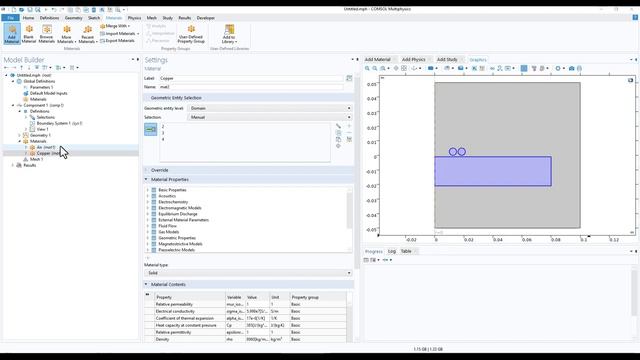Switch to the Geometry ribbon tab
This screenshot has width=640, height=360.
point(73,18)
